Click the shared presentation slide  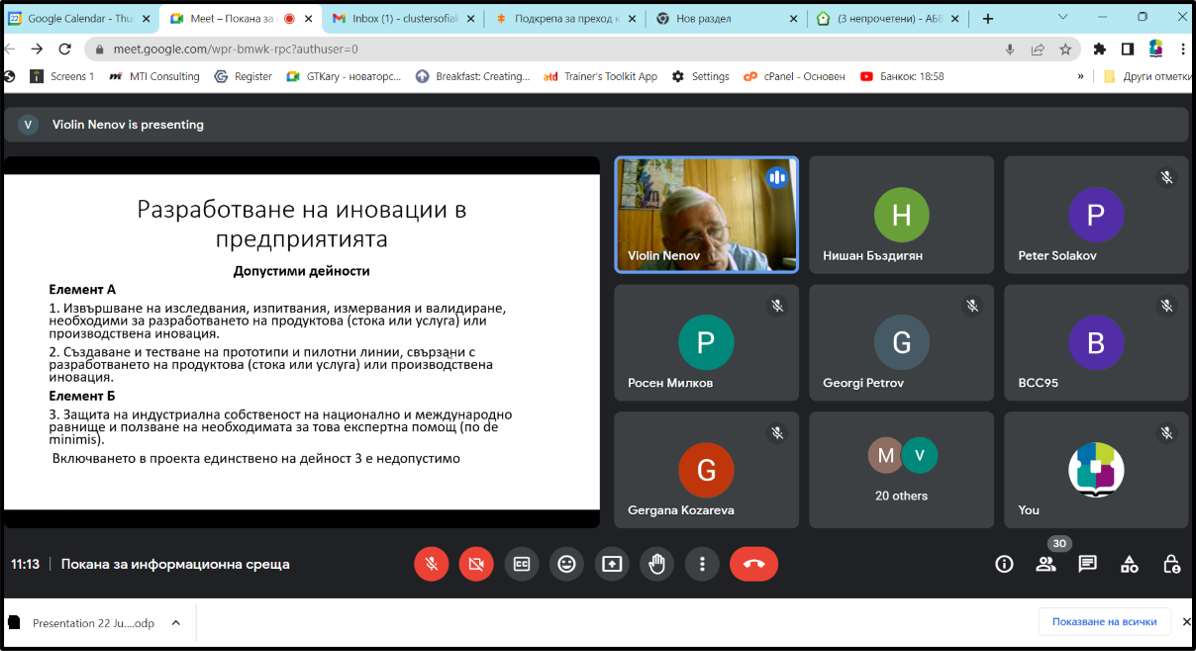click(x=301, y=342)
